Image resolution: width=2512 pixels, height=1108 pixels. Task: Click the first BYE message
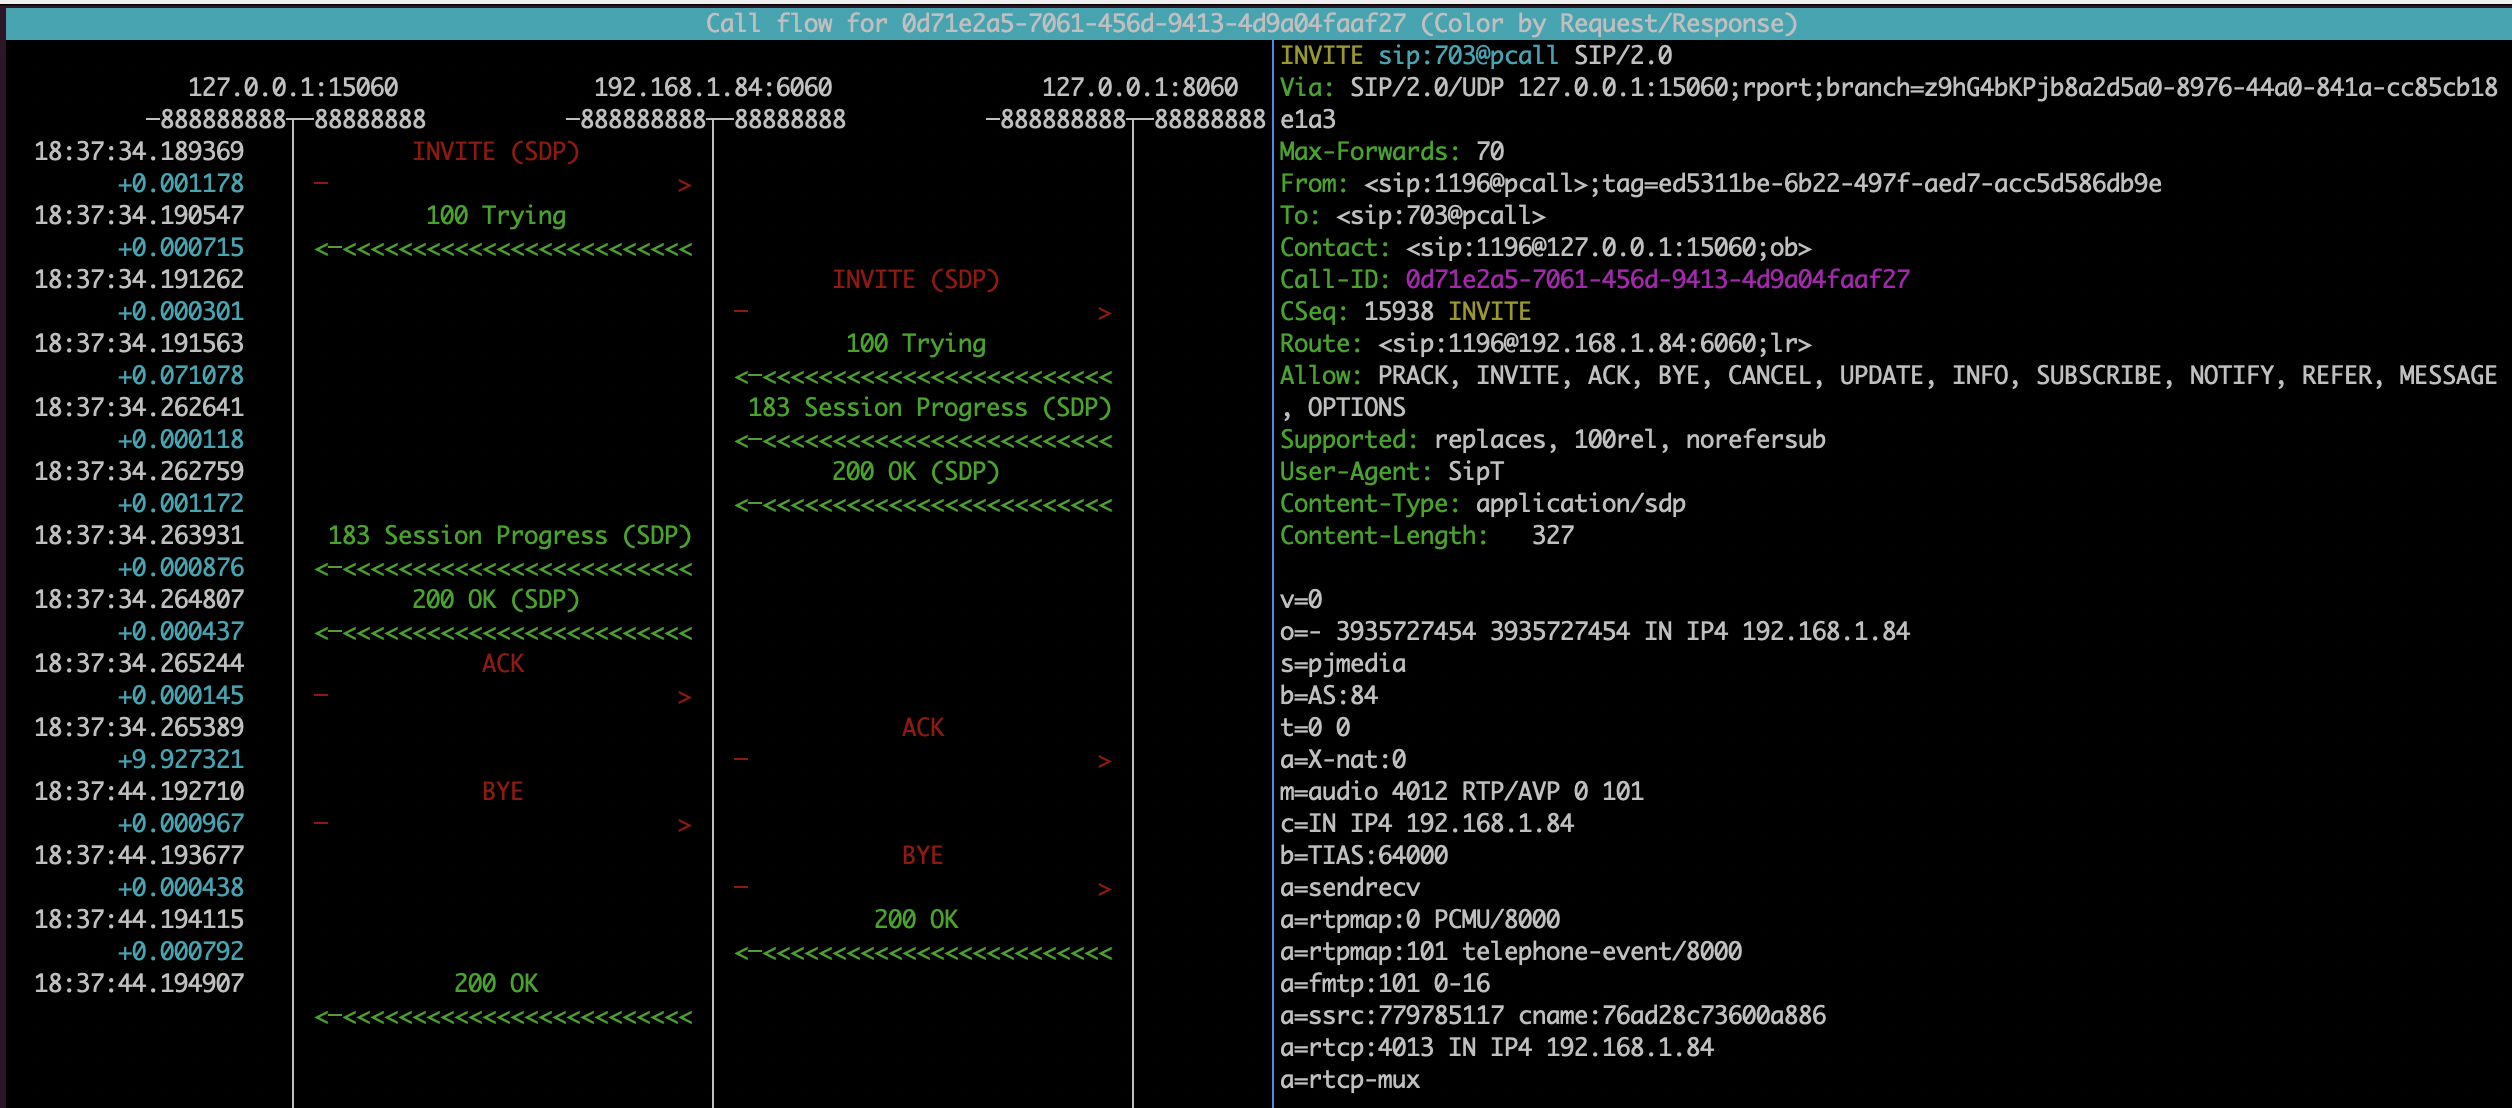tap(502, 792)
